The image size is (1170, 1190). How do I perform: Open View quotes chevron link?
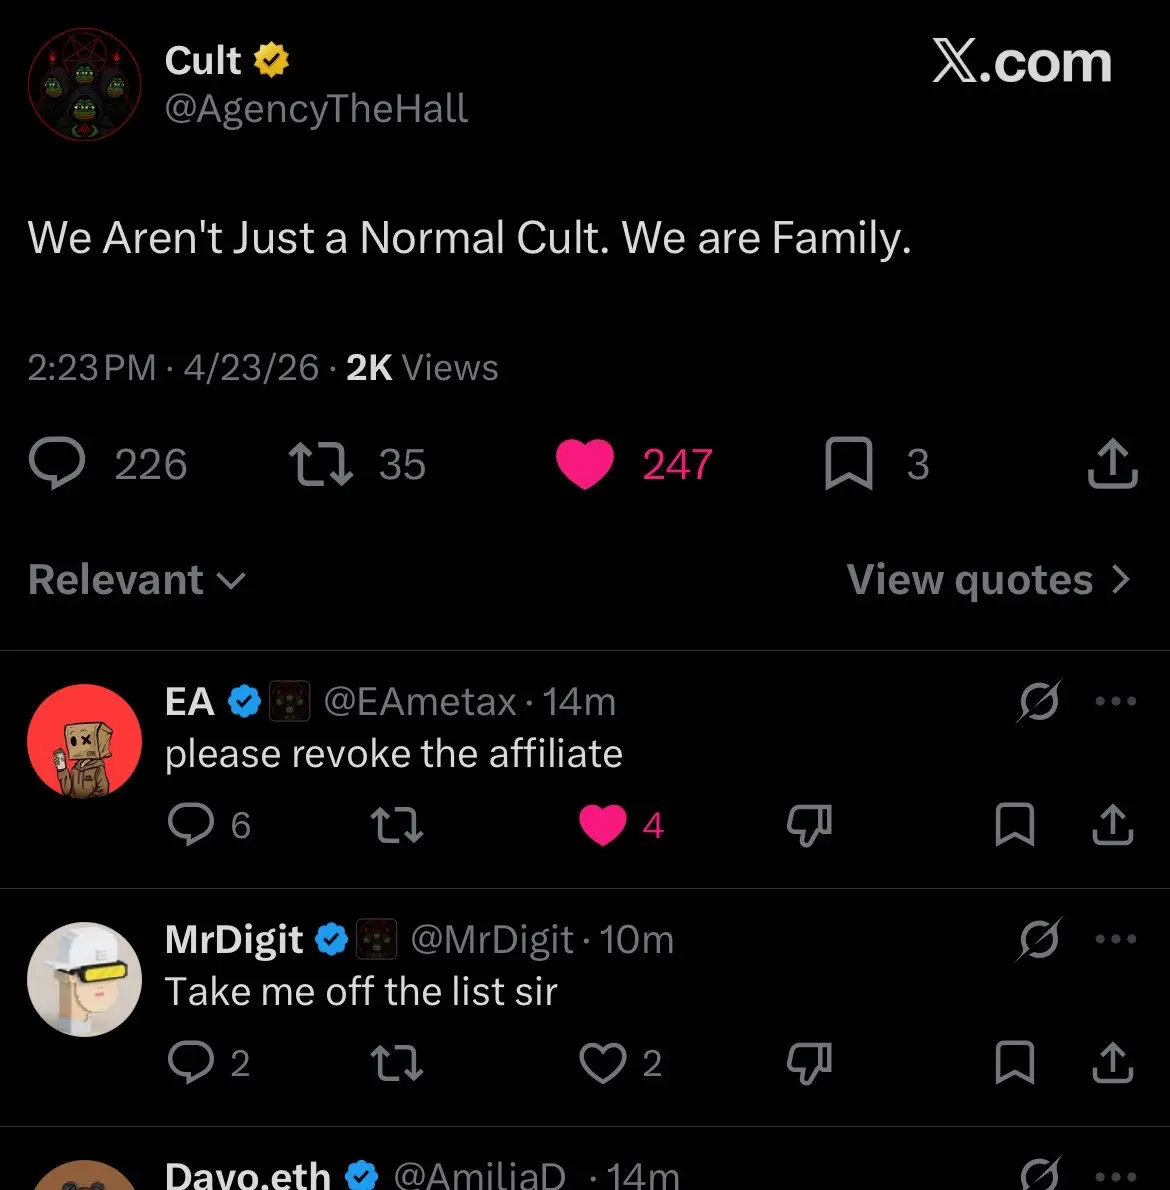click(x=989, y=580)
